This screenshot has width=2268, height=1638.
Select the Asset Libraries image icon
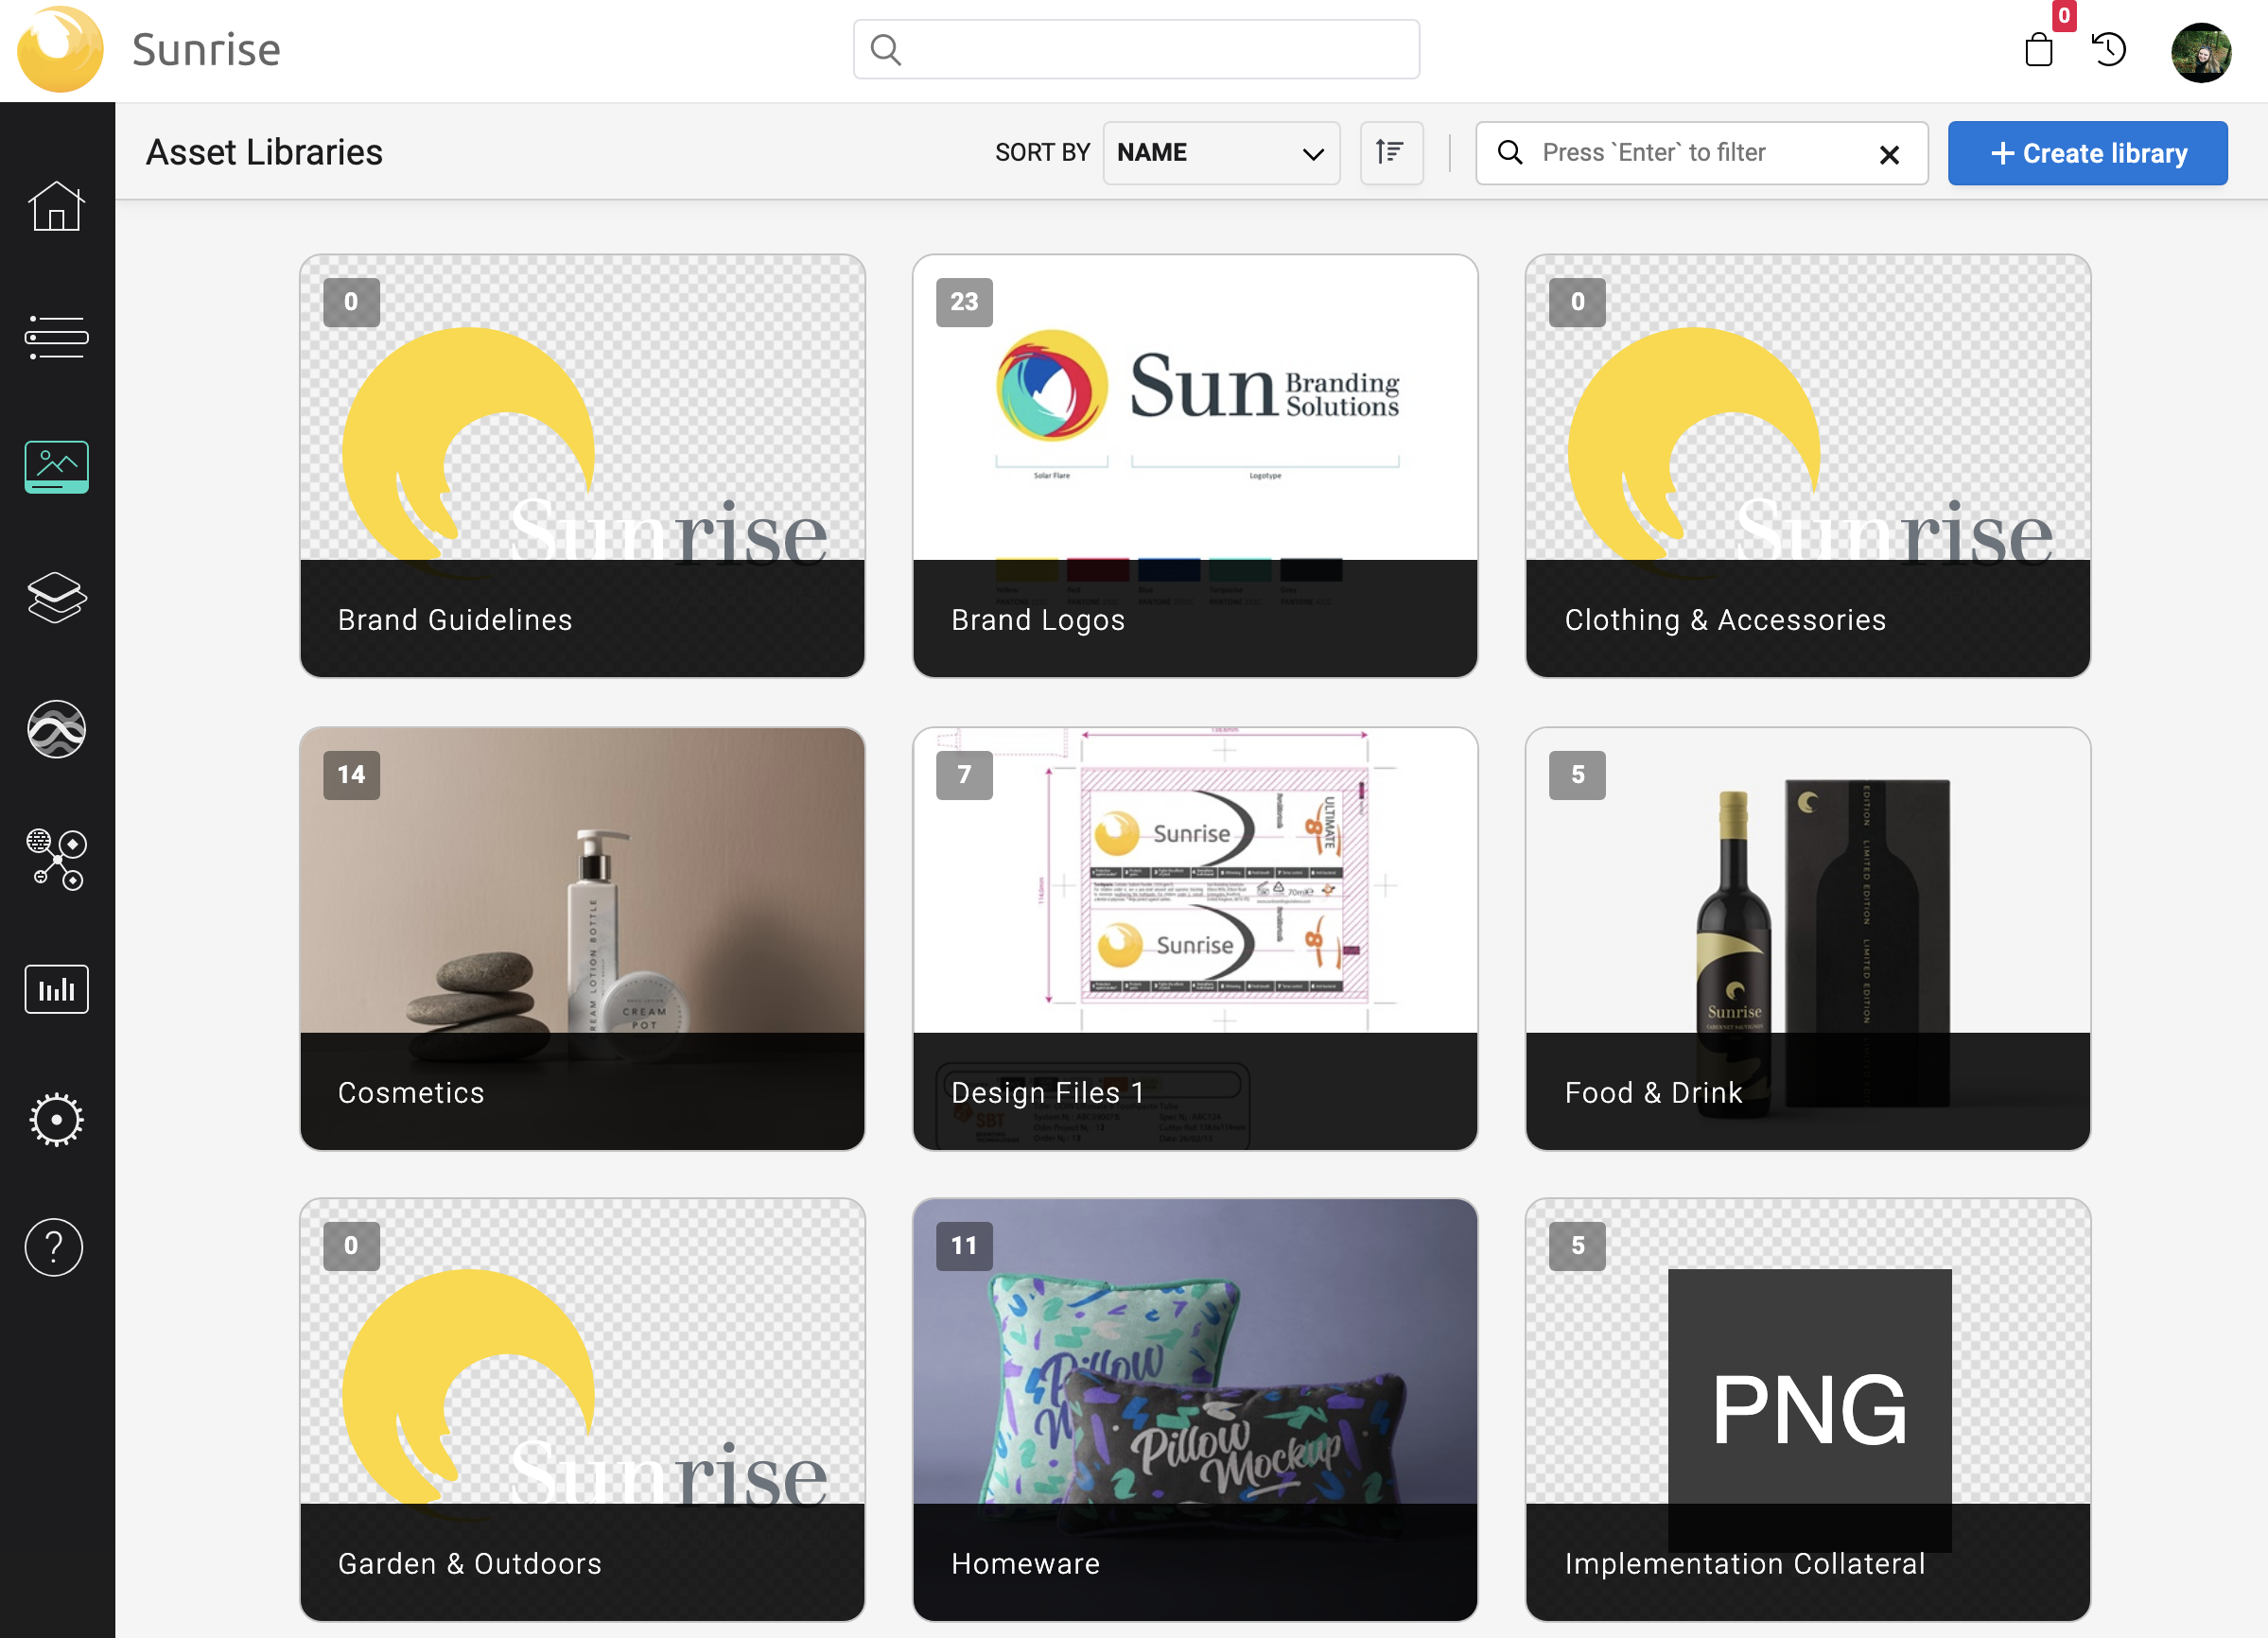pyautogui.click(x=56, y=467)
